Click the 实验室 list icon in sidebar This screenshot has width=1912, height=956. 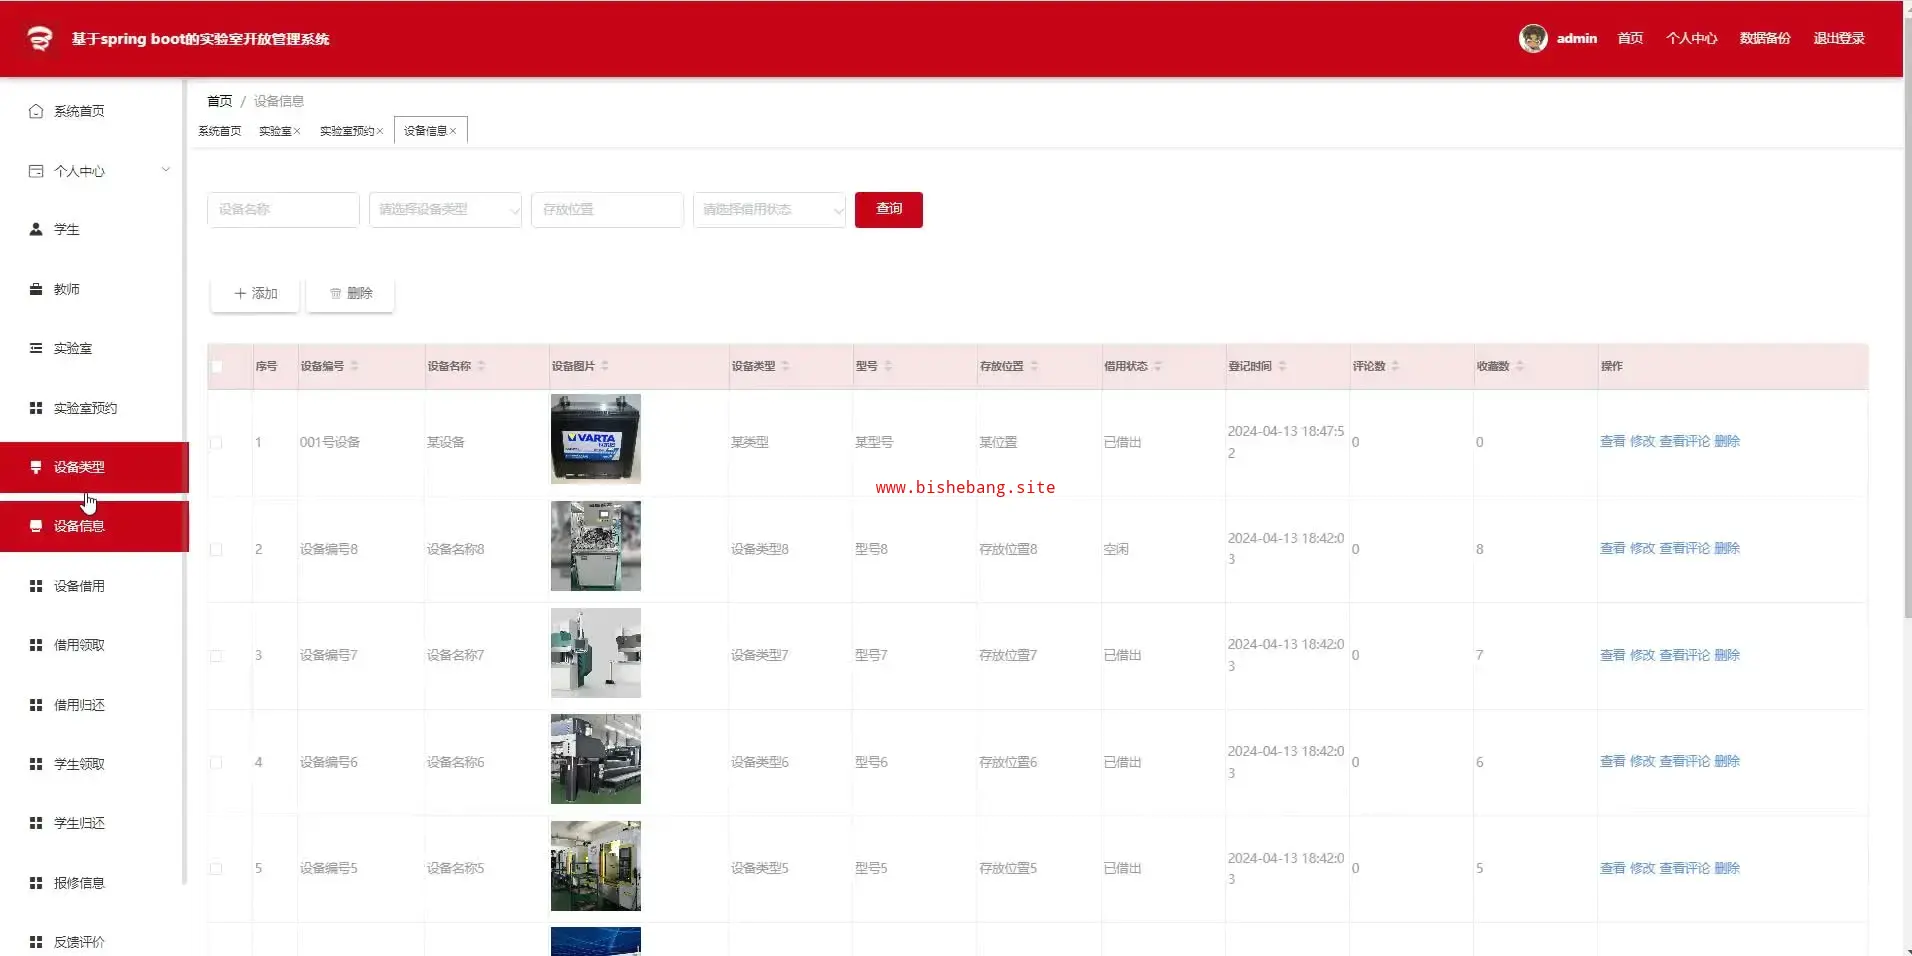[x=36, y=348]
